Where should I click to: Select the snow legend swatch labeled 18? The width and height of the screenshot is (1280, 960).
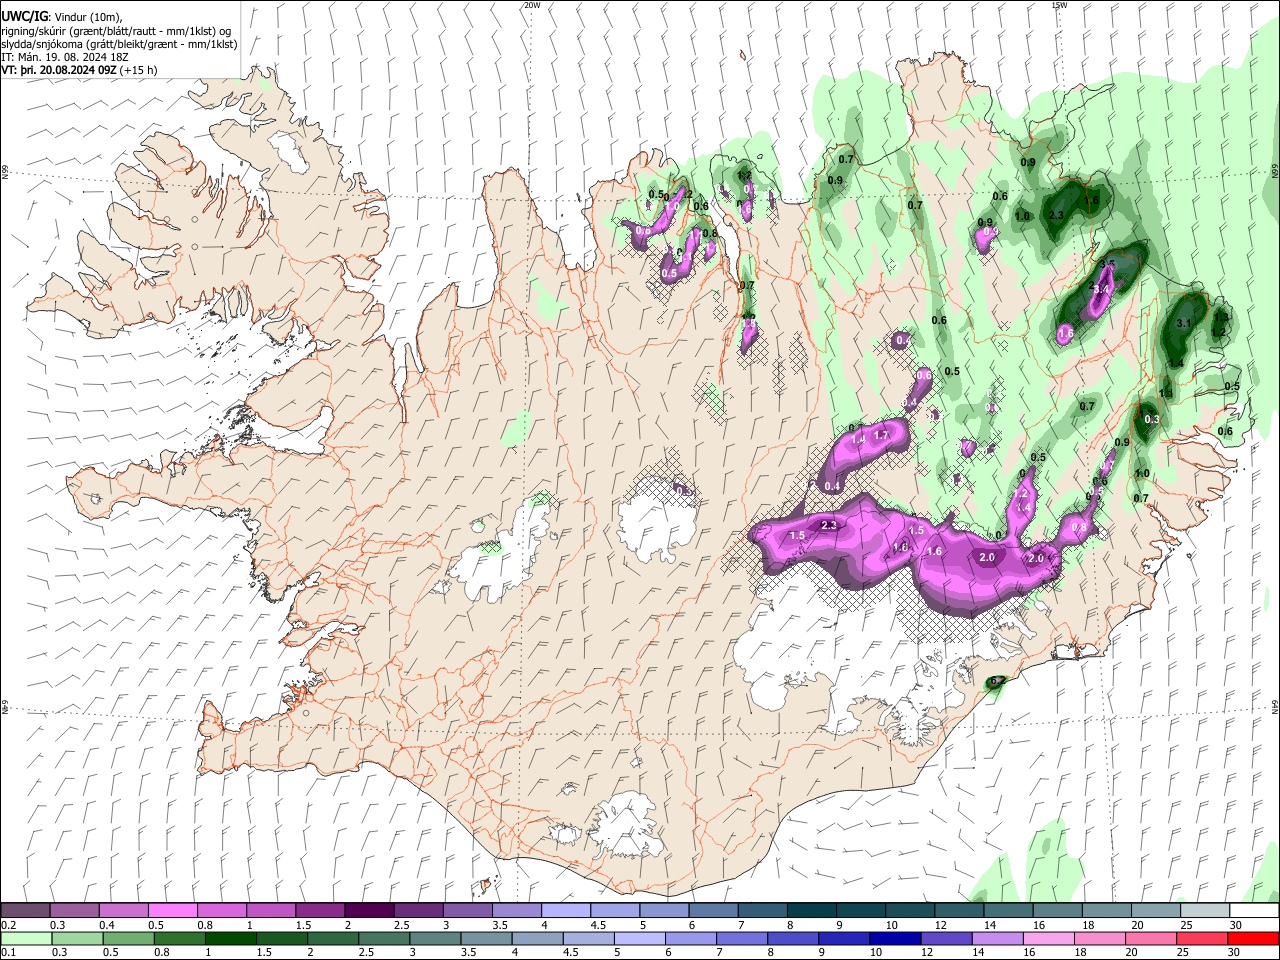(1105, 910)
